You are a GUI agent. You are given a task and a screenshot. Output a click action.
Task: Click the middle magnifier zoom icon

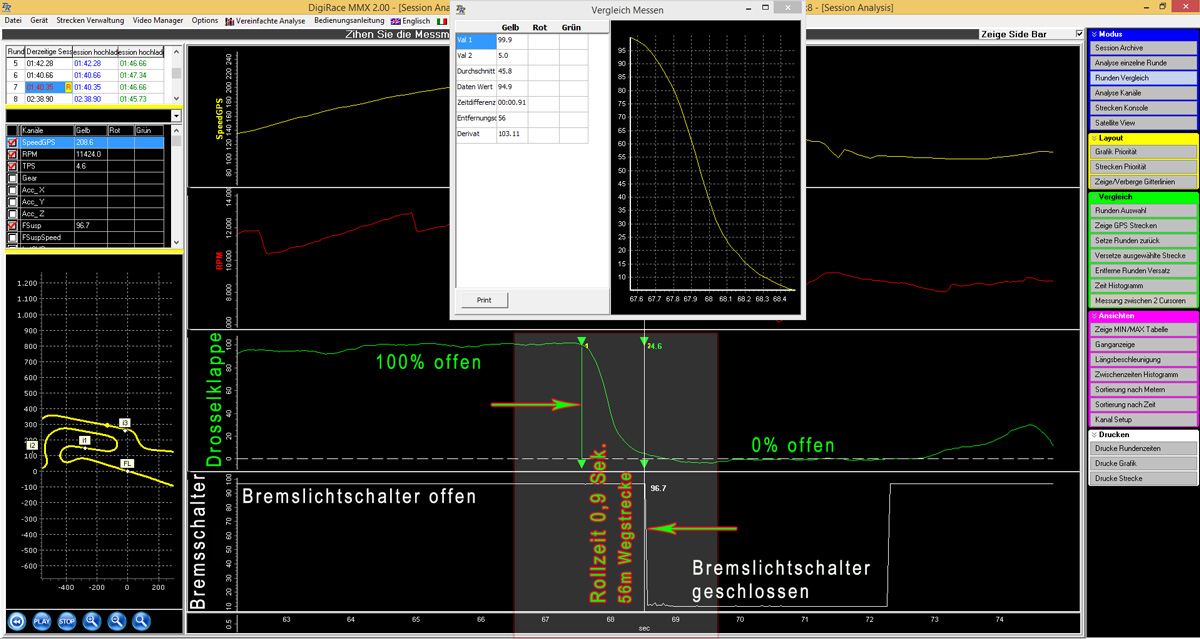pos(116,621)
